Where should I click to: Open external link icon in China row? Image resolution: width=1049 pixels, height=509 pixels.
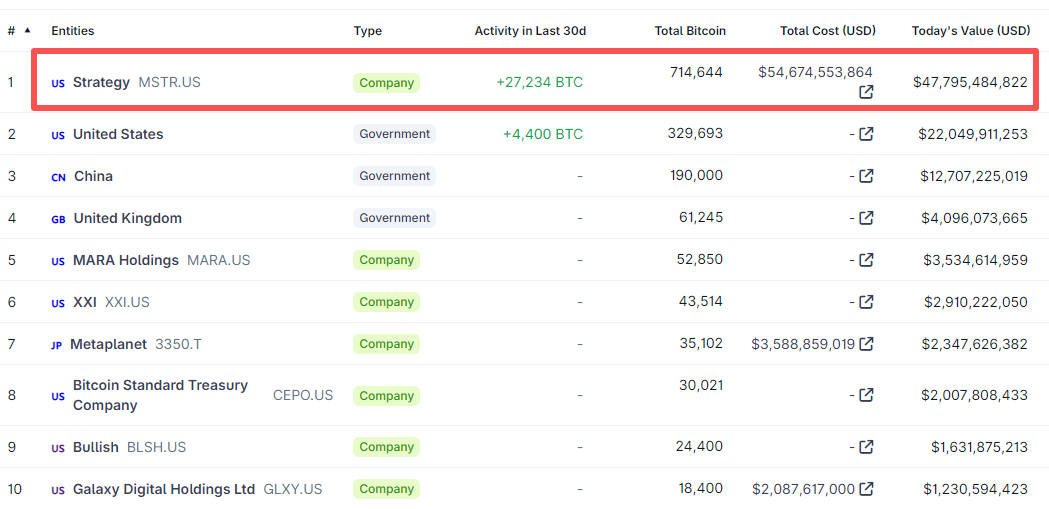866,176
